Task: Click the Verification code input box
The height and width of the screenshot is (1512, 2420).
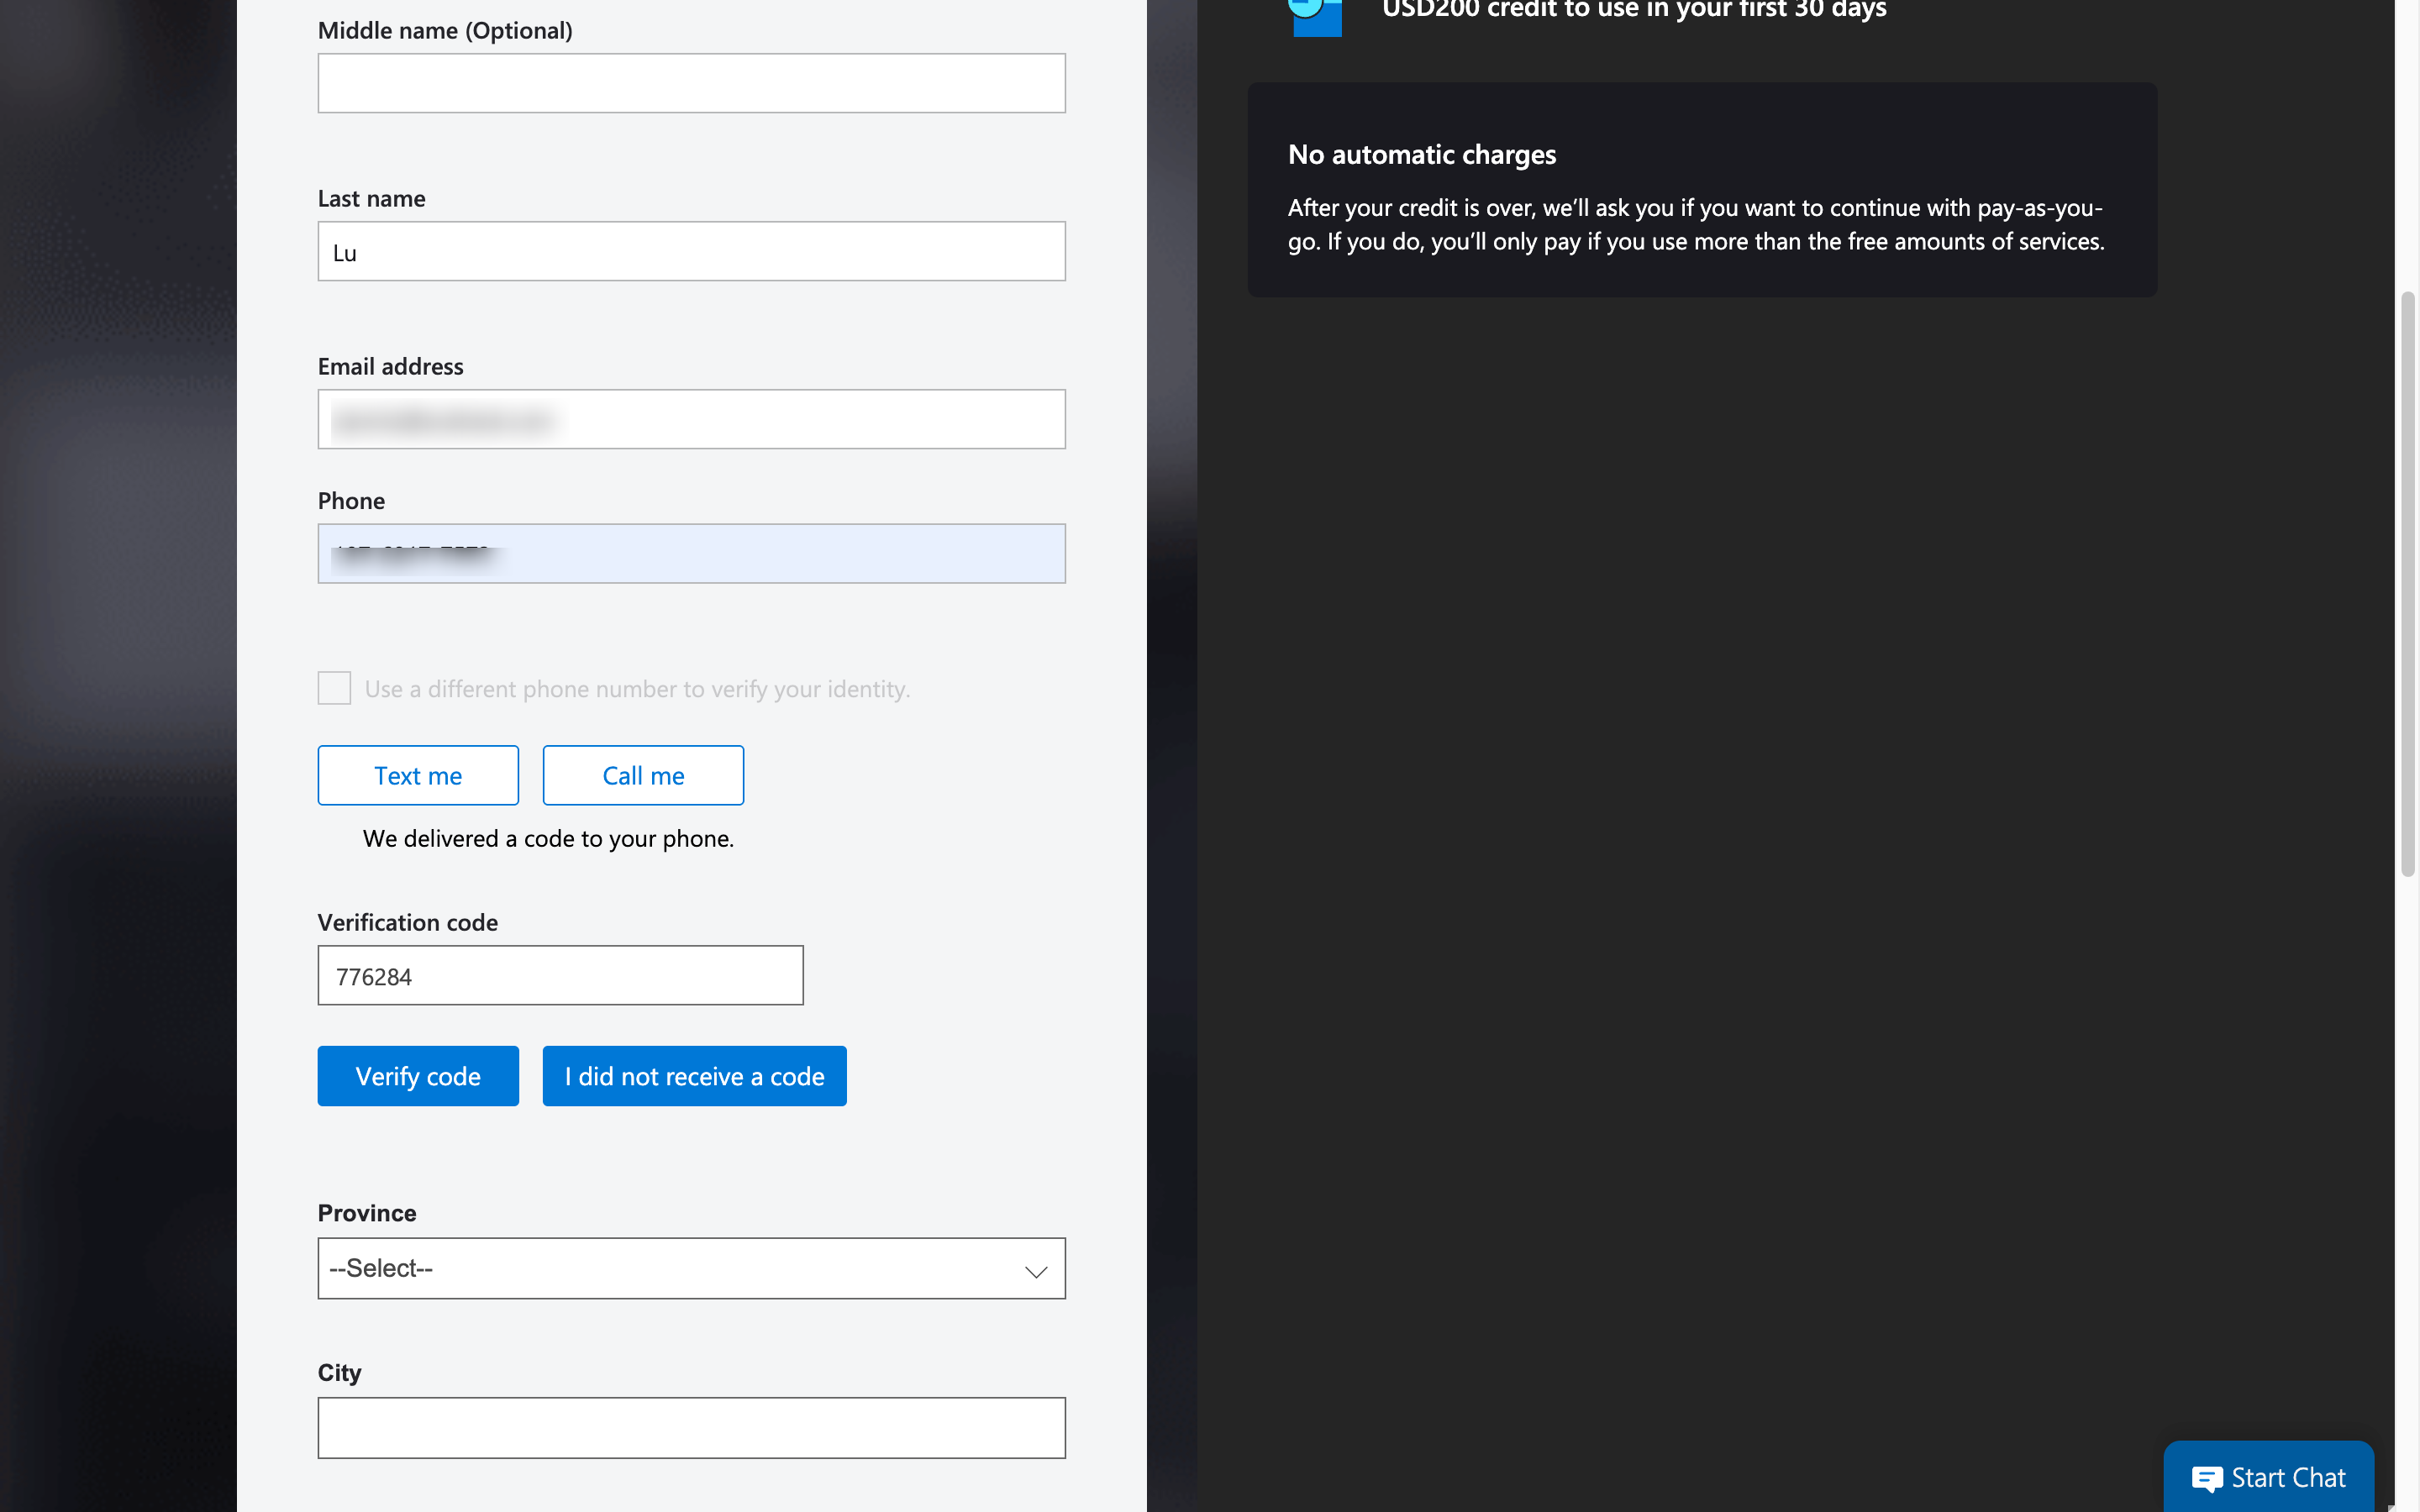Action: (560, 975)
